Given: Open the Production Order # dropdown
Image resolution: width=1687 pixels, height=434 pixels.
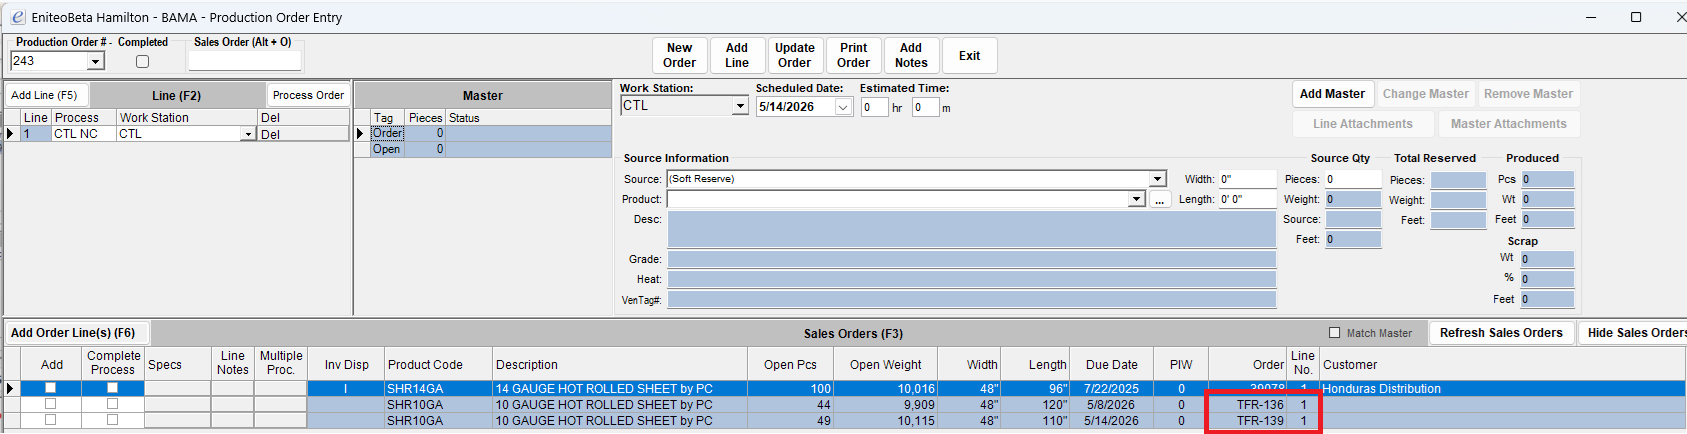Looking at the screenshot, I should [x=96, y=62].
